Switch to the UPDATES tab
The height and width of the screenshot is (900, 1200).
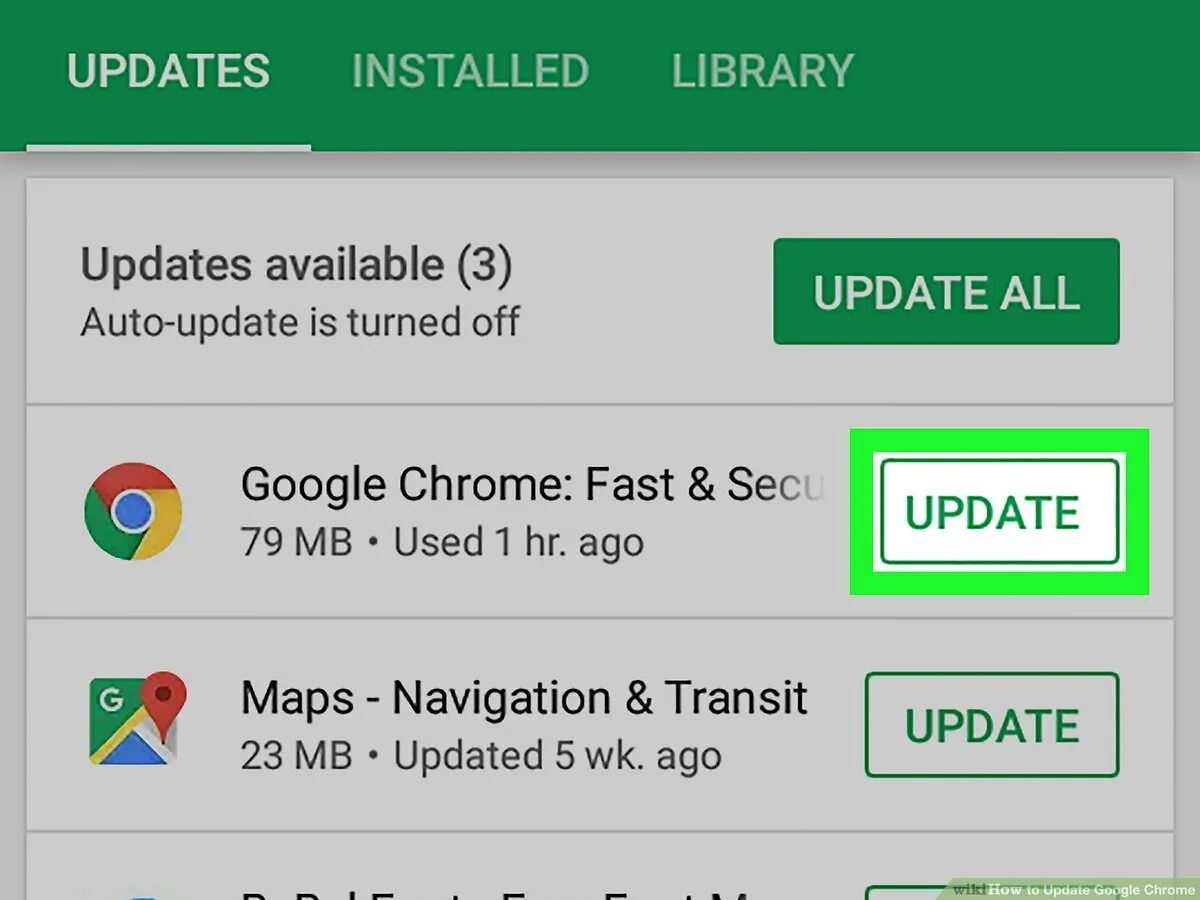168,71
